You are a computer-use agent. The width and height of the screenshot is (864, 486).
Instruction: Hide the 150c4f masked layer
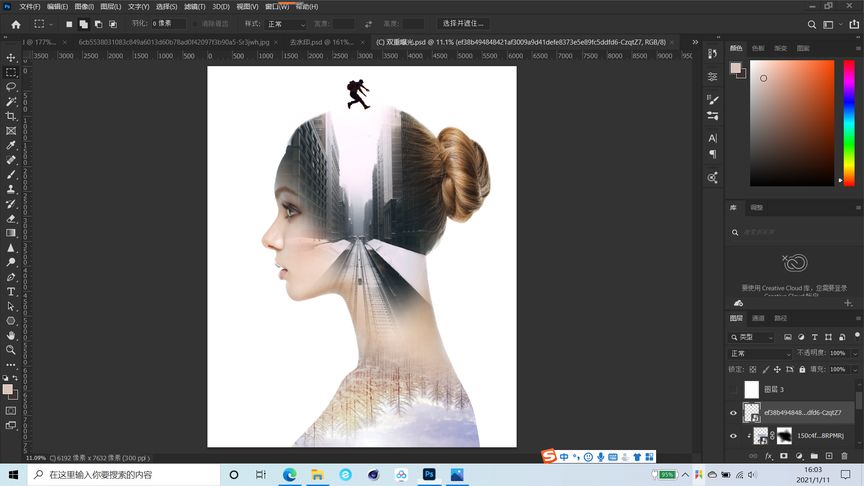(733, 436)
